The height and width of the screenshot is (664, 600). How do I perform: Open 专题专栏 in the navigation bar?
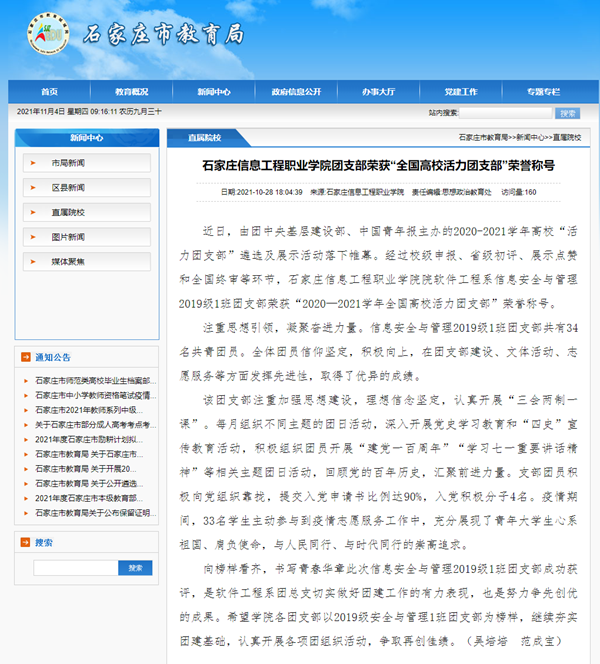tap(545, 91)
